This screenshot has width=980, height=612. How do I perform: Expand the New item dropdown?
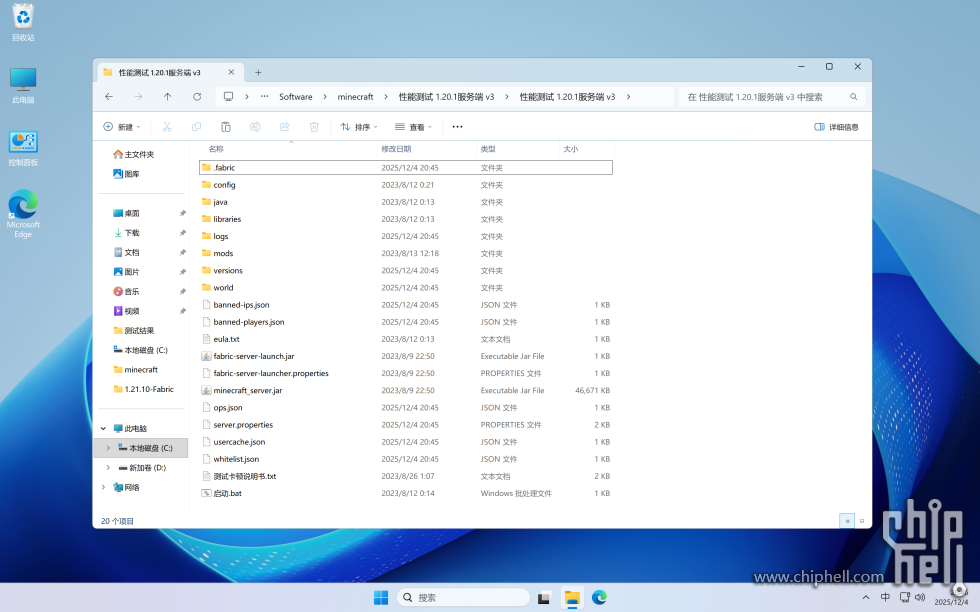[x=122, y=127]
